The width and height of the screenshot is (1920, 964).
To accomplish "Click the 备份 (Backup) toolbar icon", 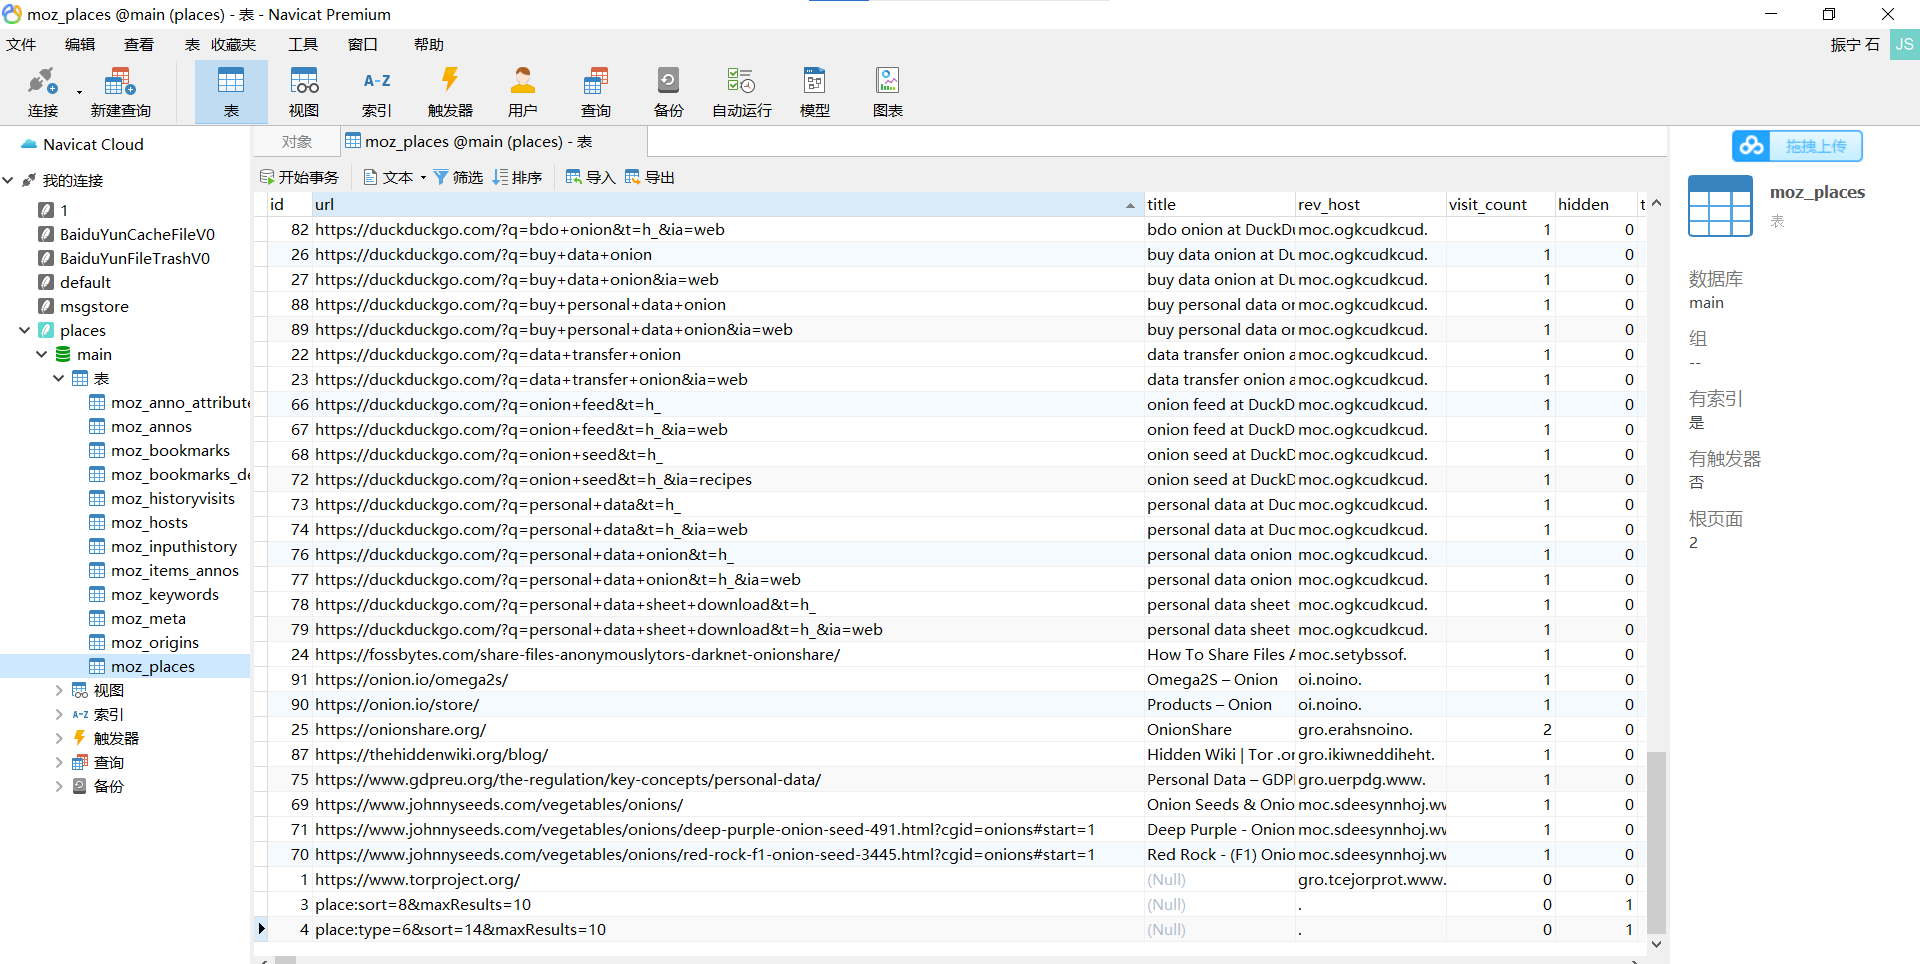I will pos(669,91).
